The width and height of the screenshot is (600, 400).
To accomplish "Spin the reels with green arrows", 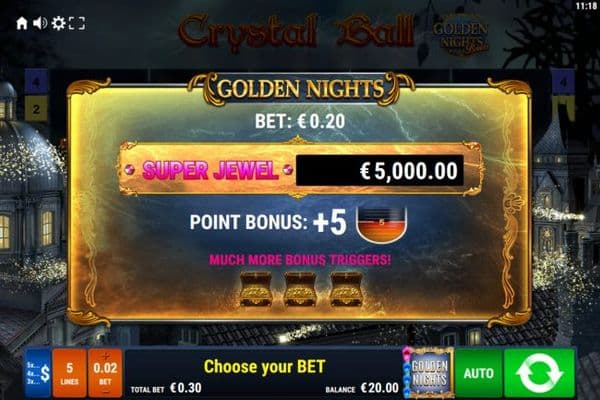I will coord(540,373).
